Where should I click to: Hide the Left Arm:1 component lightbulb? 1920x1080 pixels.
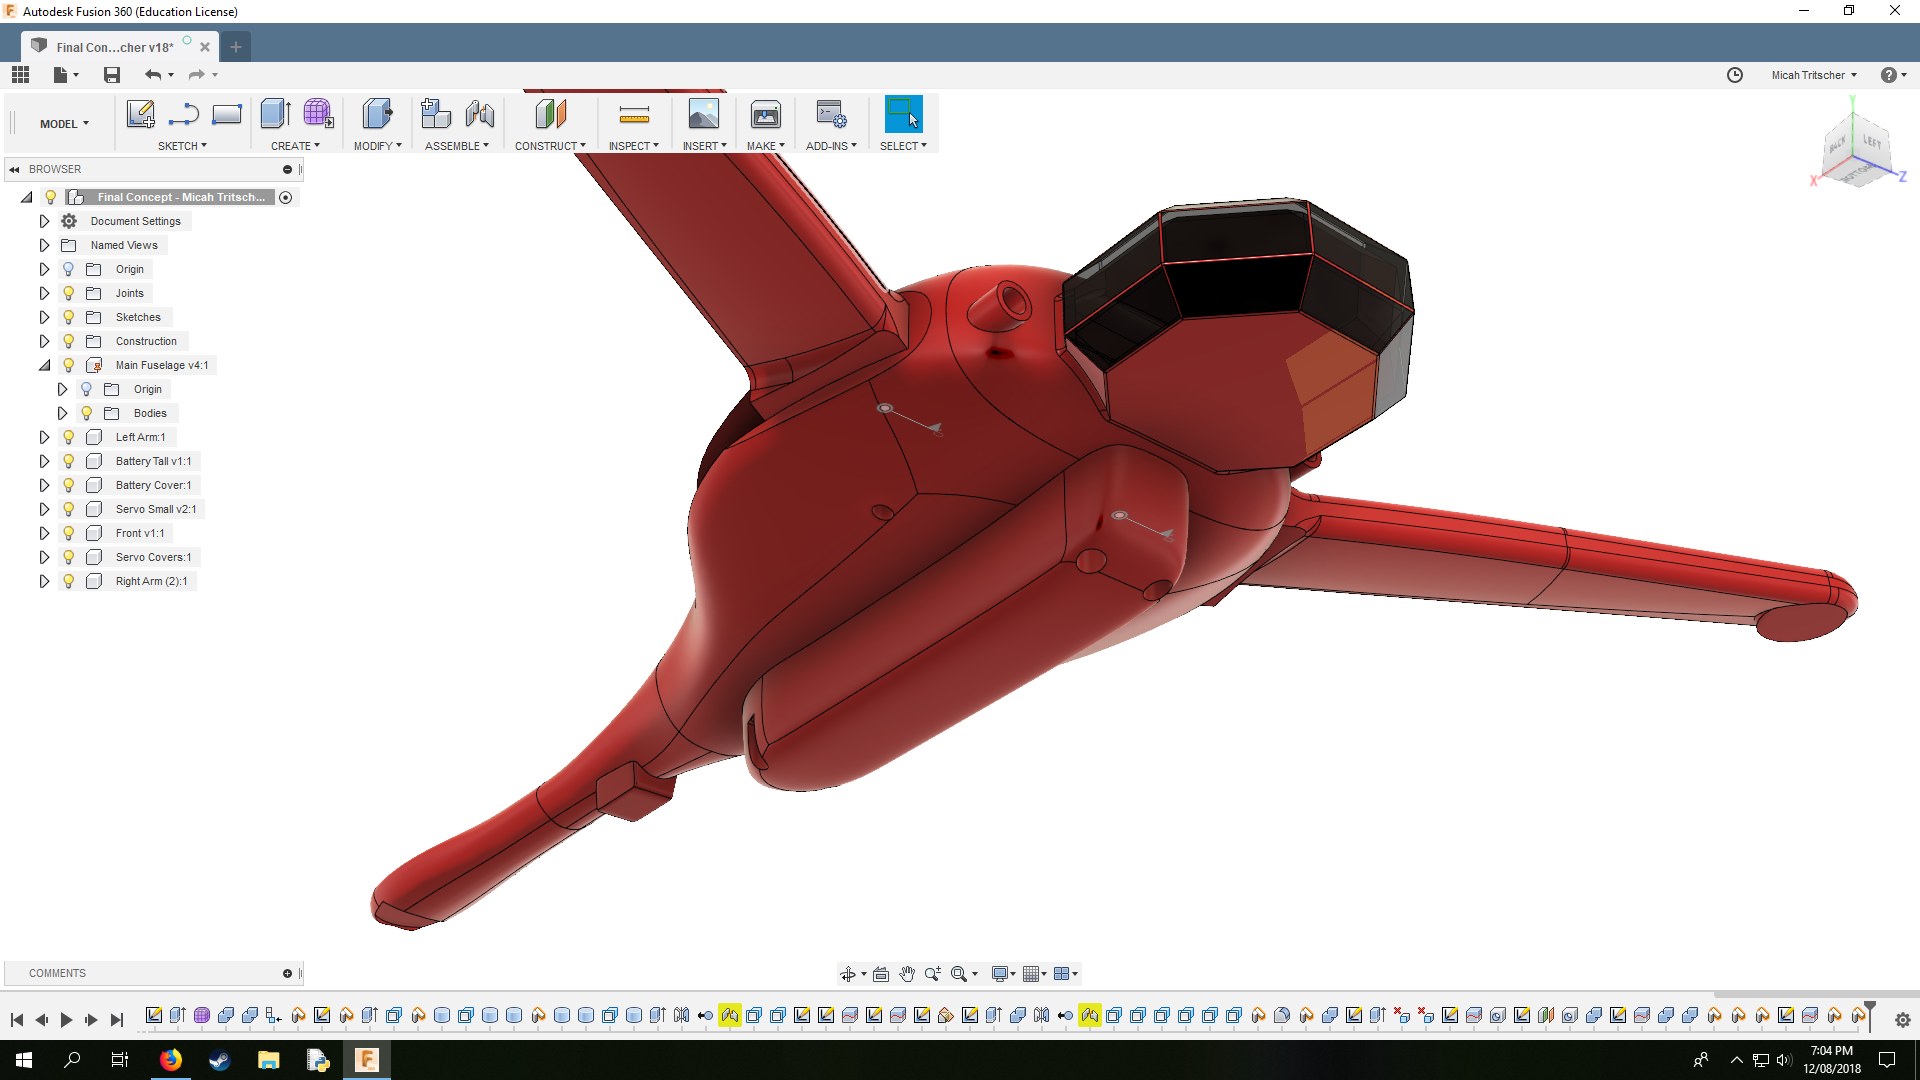(68, 437)
